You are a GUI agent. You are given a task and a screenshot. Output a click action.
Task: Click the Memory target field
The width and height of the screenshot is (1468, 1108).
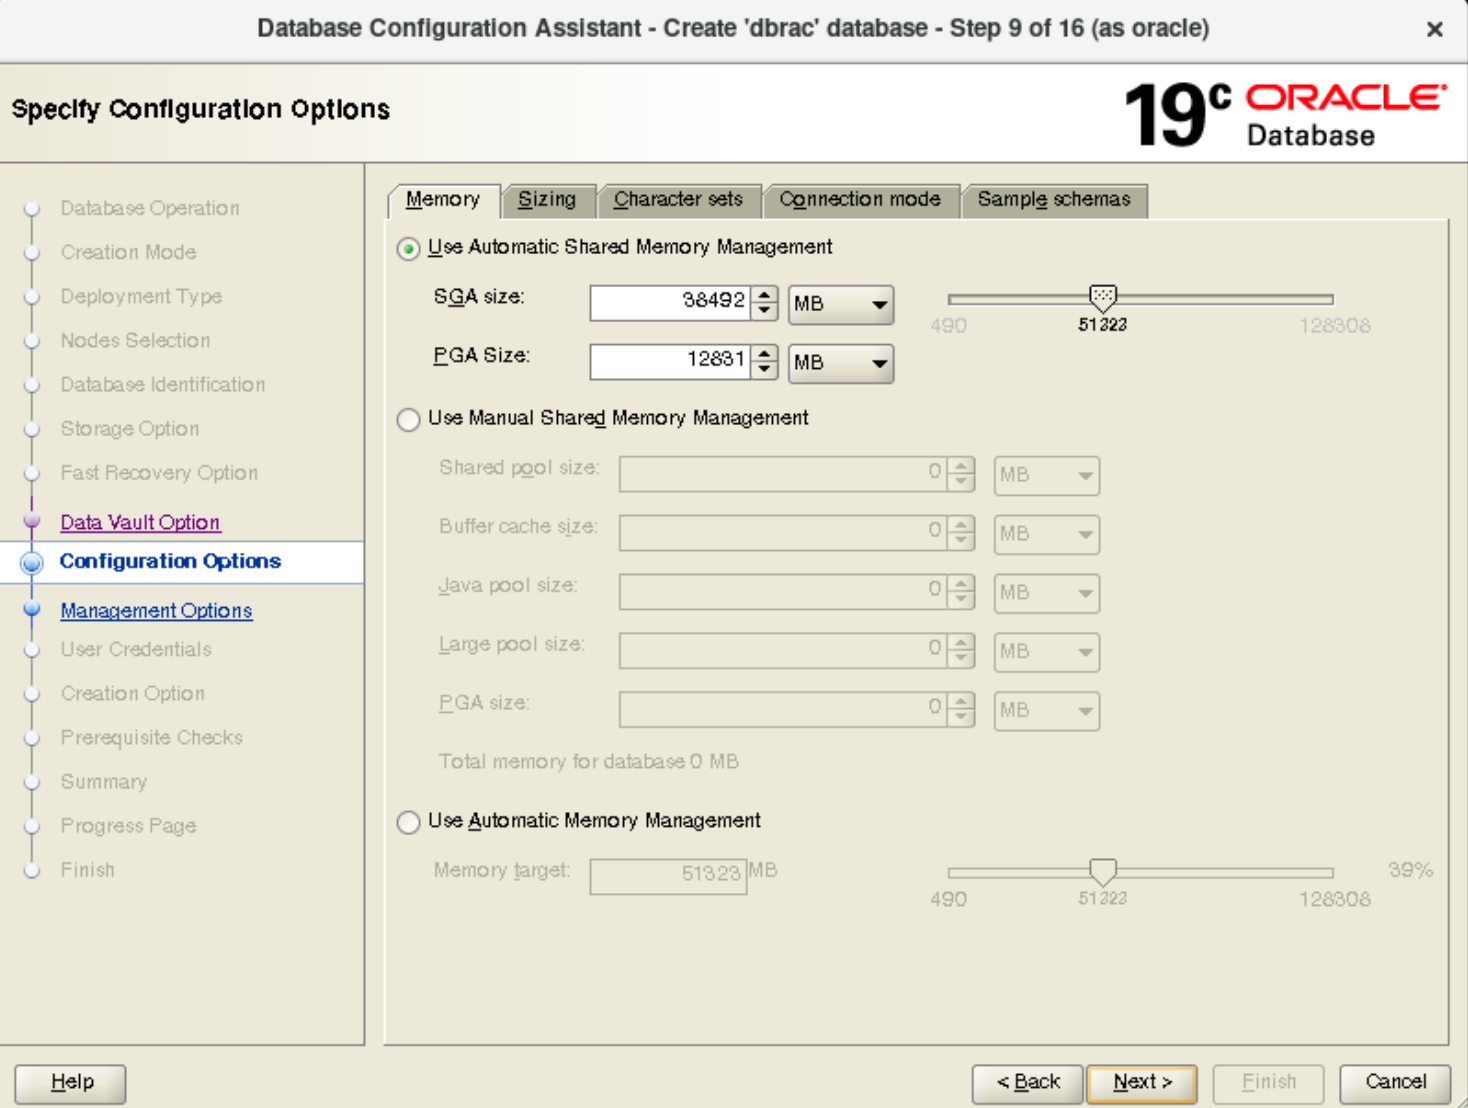(668, 876)
